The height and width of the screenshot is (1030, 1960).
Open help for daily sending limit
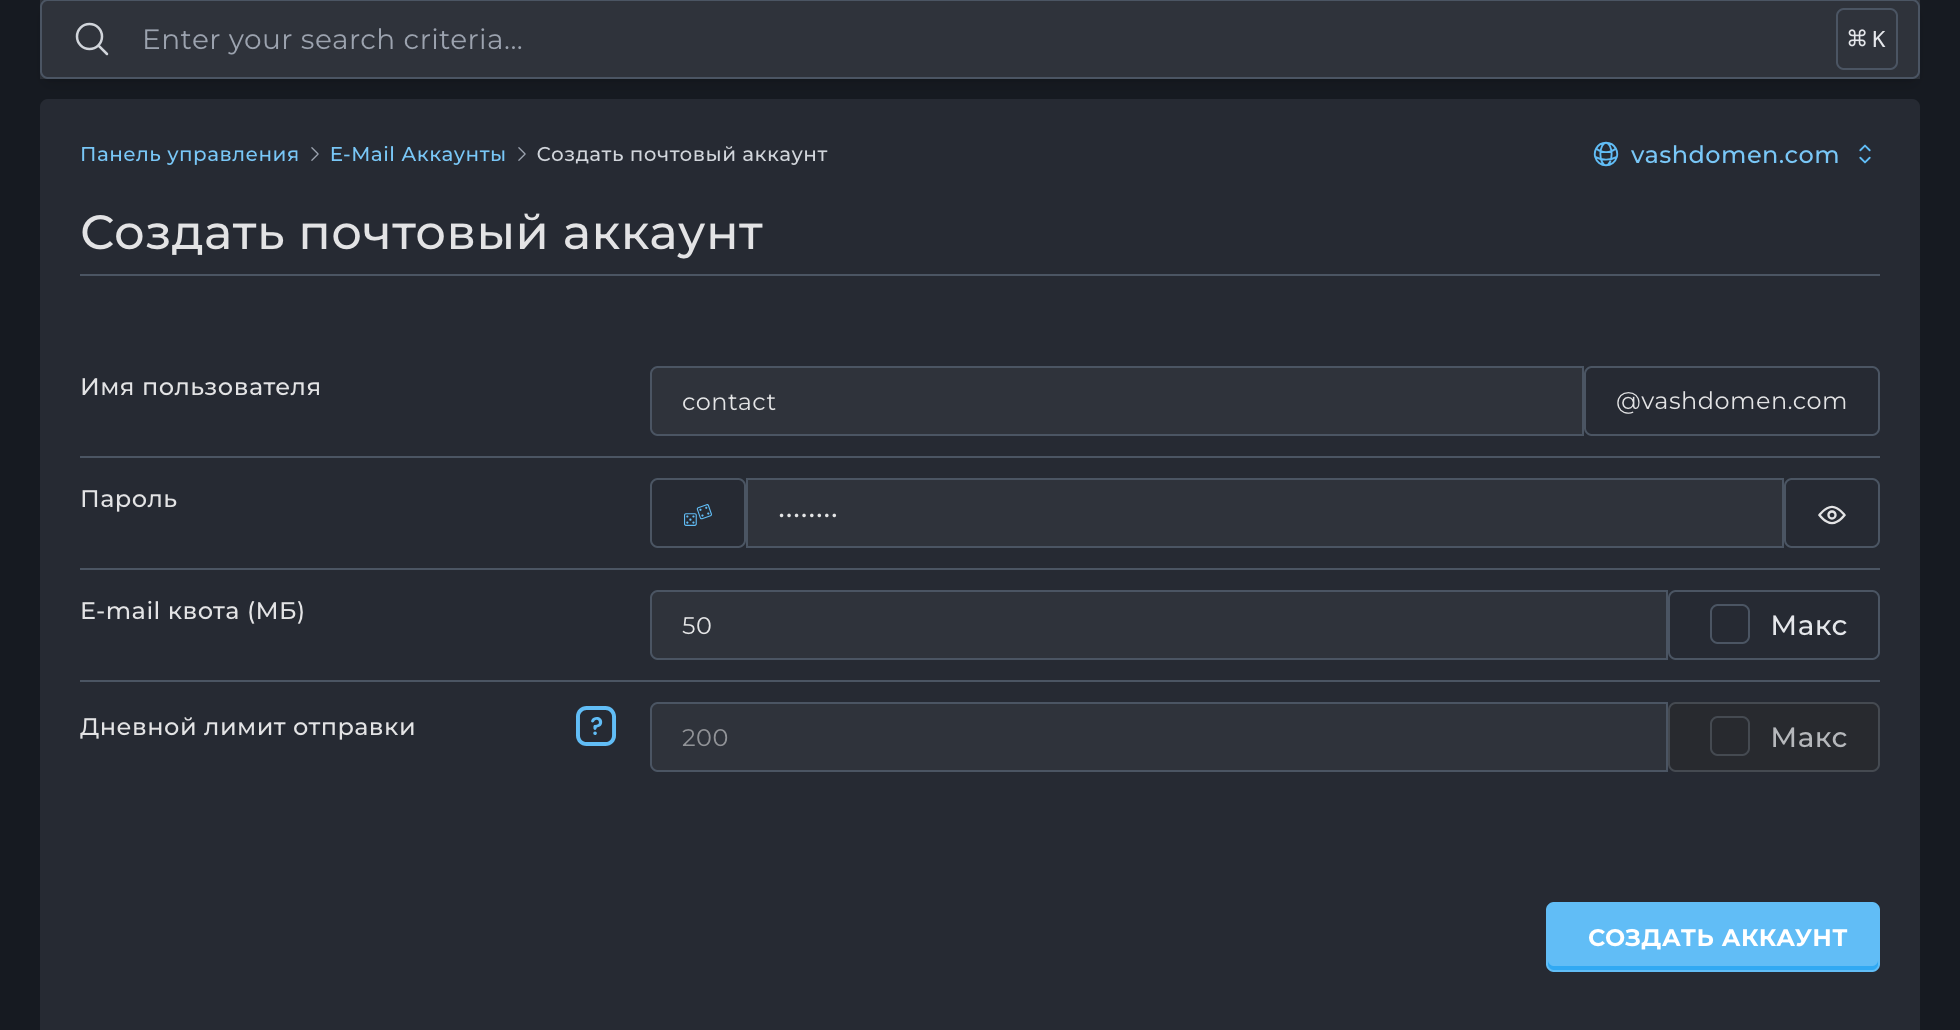(596, 726)
